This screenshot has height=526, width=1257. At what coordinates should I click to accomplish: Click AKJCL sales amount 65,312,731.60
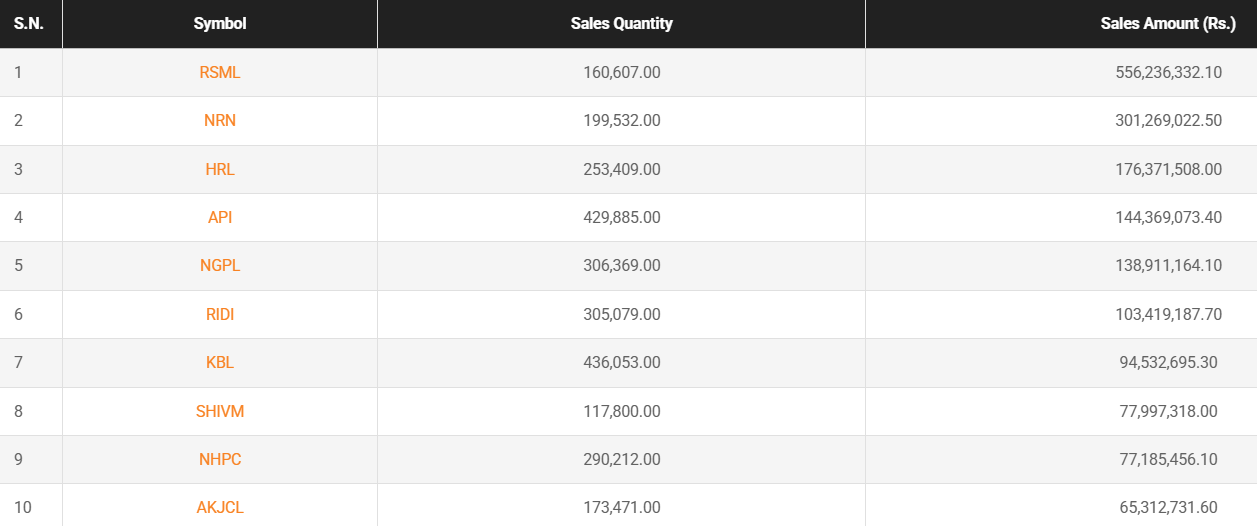tap(1168, 507)
